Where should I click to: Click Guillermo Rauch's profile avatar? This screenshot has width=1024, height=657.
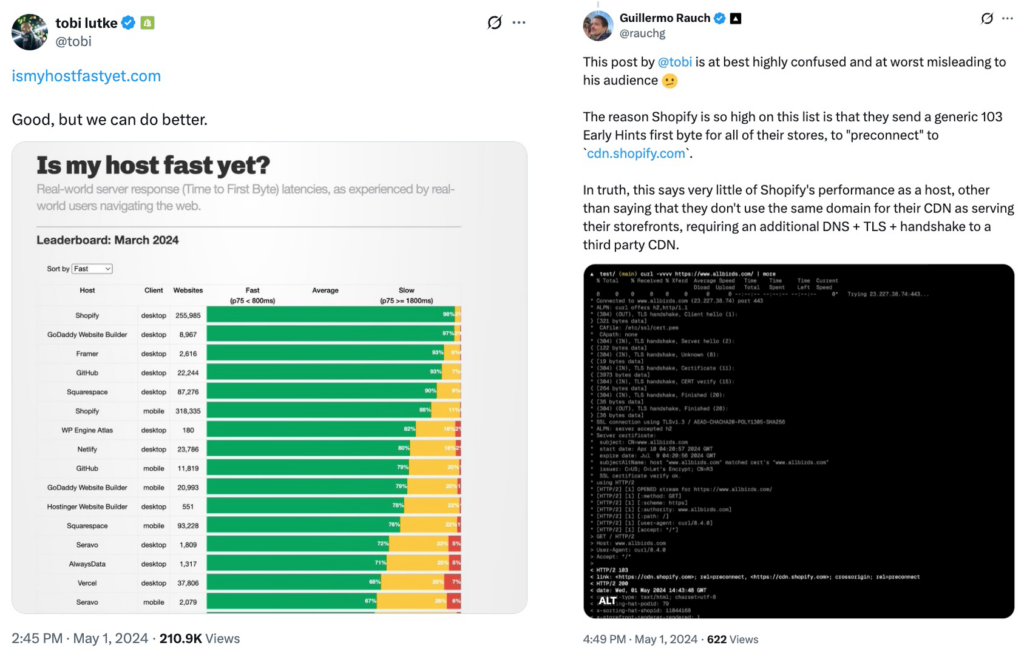(598, 26)
